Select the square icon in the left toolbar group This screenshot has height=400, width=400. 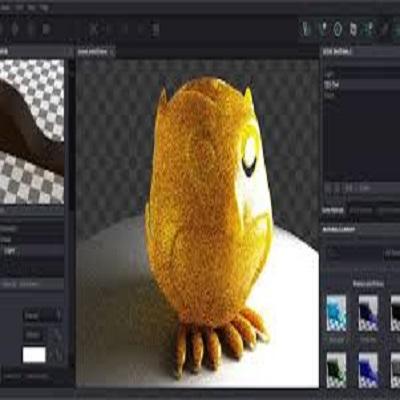46,29
